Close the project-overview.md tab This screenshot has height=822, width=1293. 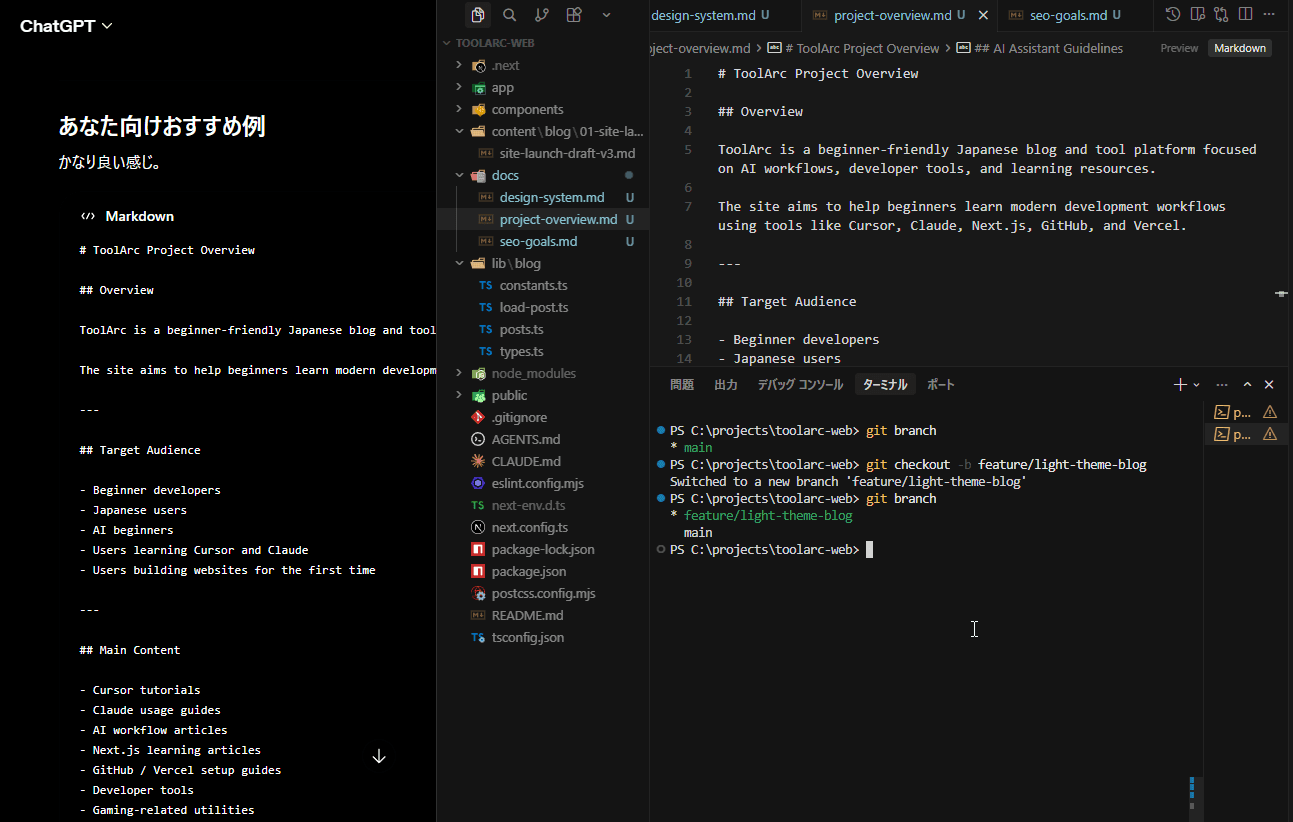click(x=983, y=15)
